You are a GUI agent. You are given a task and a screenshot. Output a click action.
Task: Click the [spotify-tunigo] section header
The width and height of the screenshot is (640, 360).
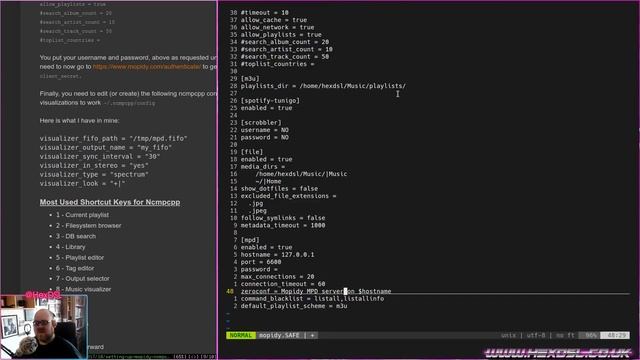(x=270, y=100)
